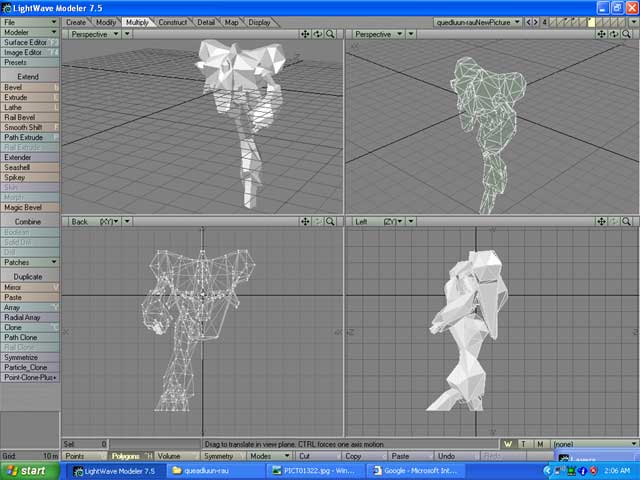Switch to the Map tab
The image size is (640, 480).
[231, 22]
